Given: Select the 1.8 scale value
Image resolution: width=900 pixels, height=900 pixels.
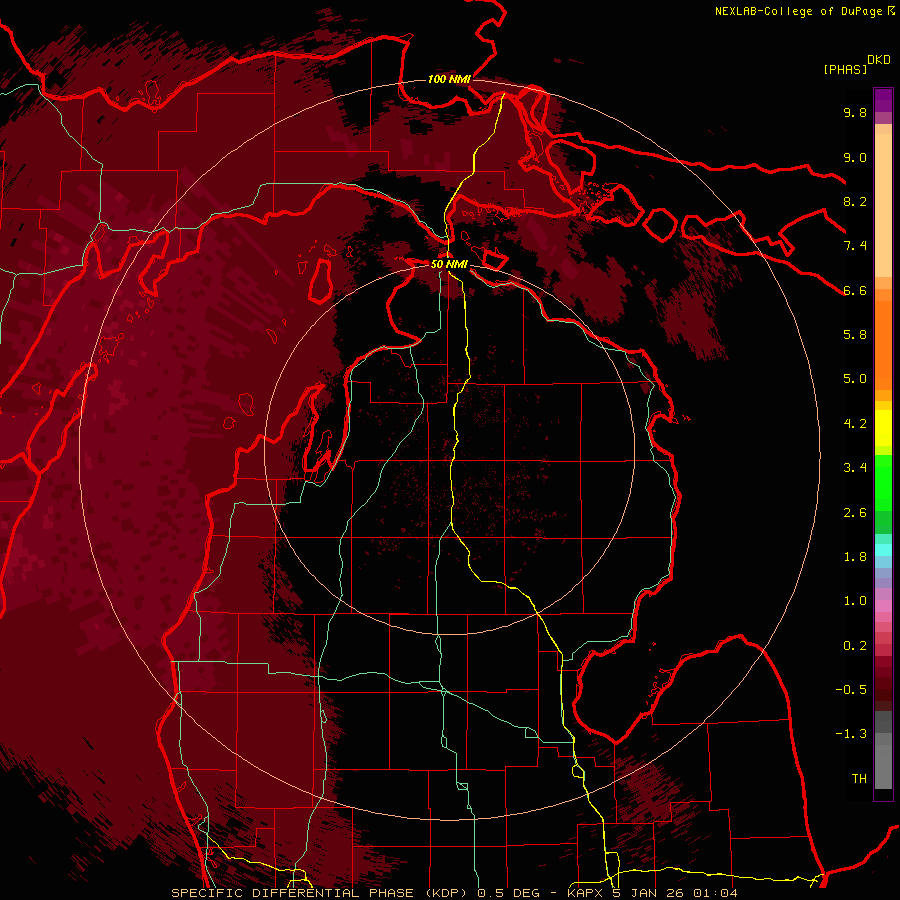Looking at the screenshot, I should click(855, 557).
